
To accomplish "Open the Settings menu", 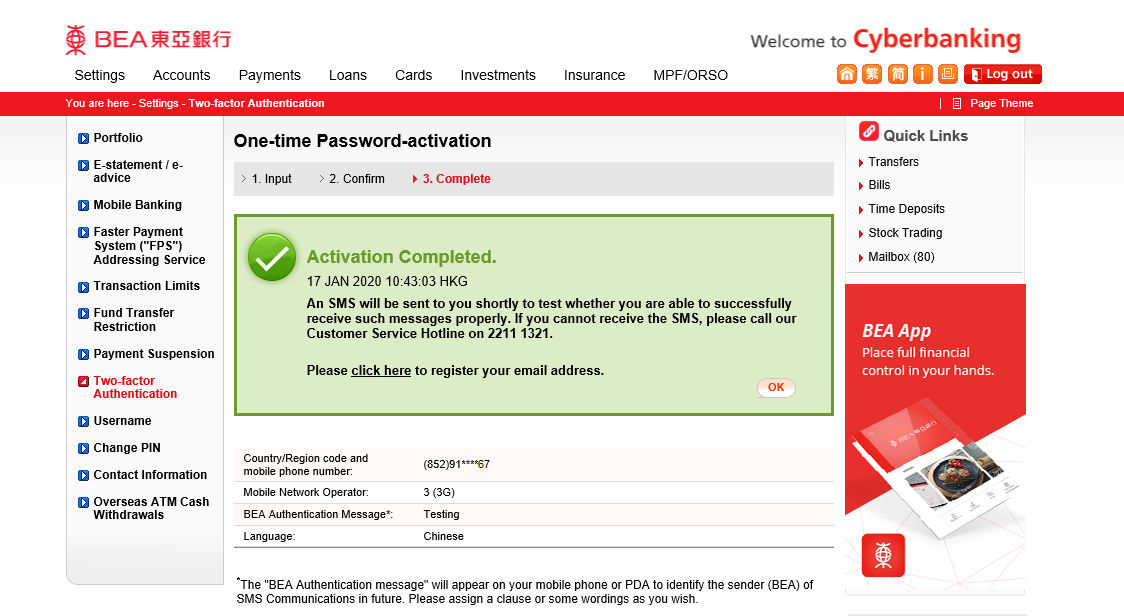I will [100, 75].
